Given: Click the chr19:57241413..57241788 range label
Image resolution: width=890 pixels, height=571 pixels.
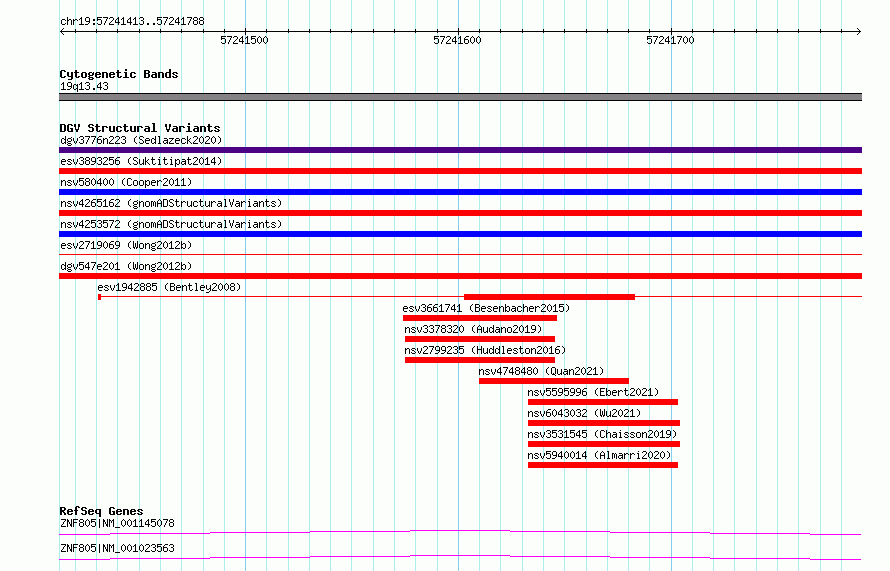Looking at the screenshot, I should (x=132, y=22).
